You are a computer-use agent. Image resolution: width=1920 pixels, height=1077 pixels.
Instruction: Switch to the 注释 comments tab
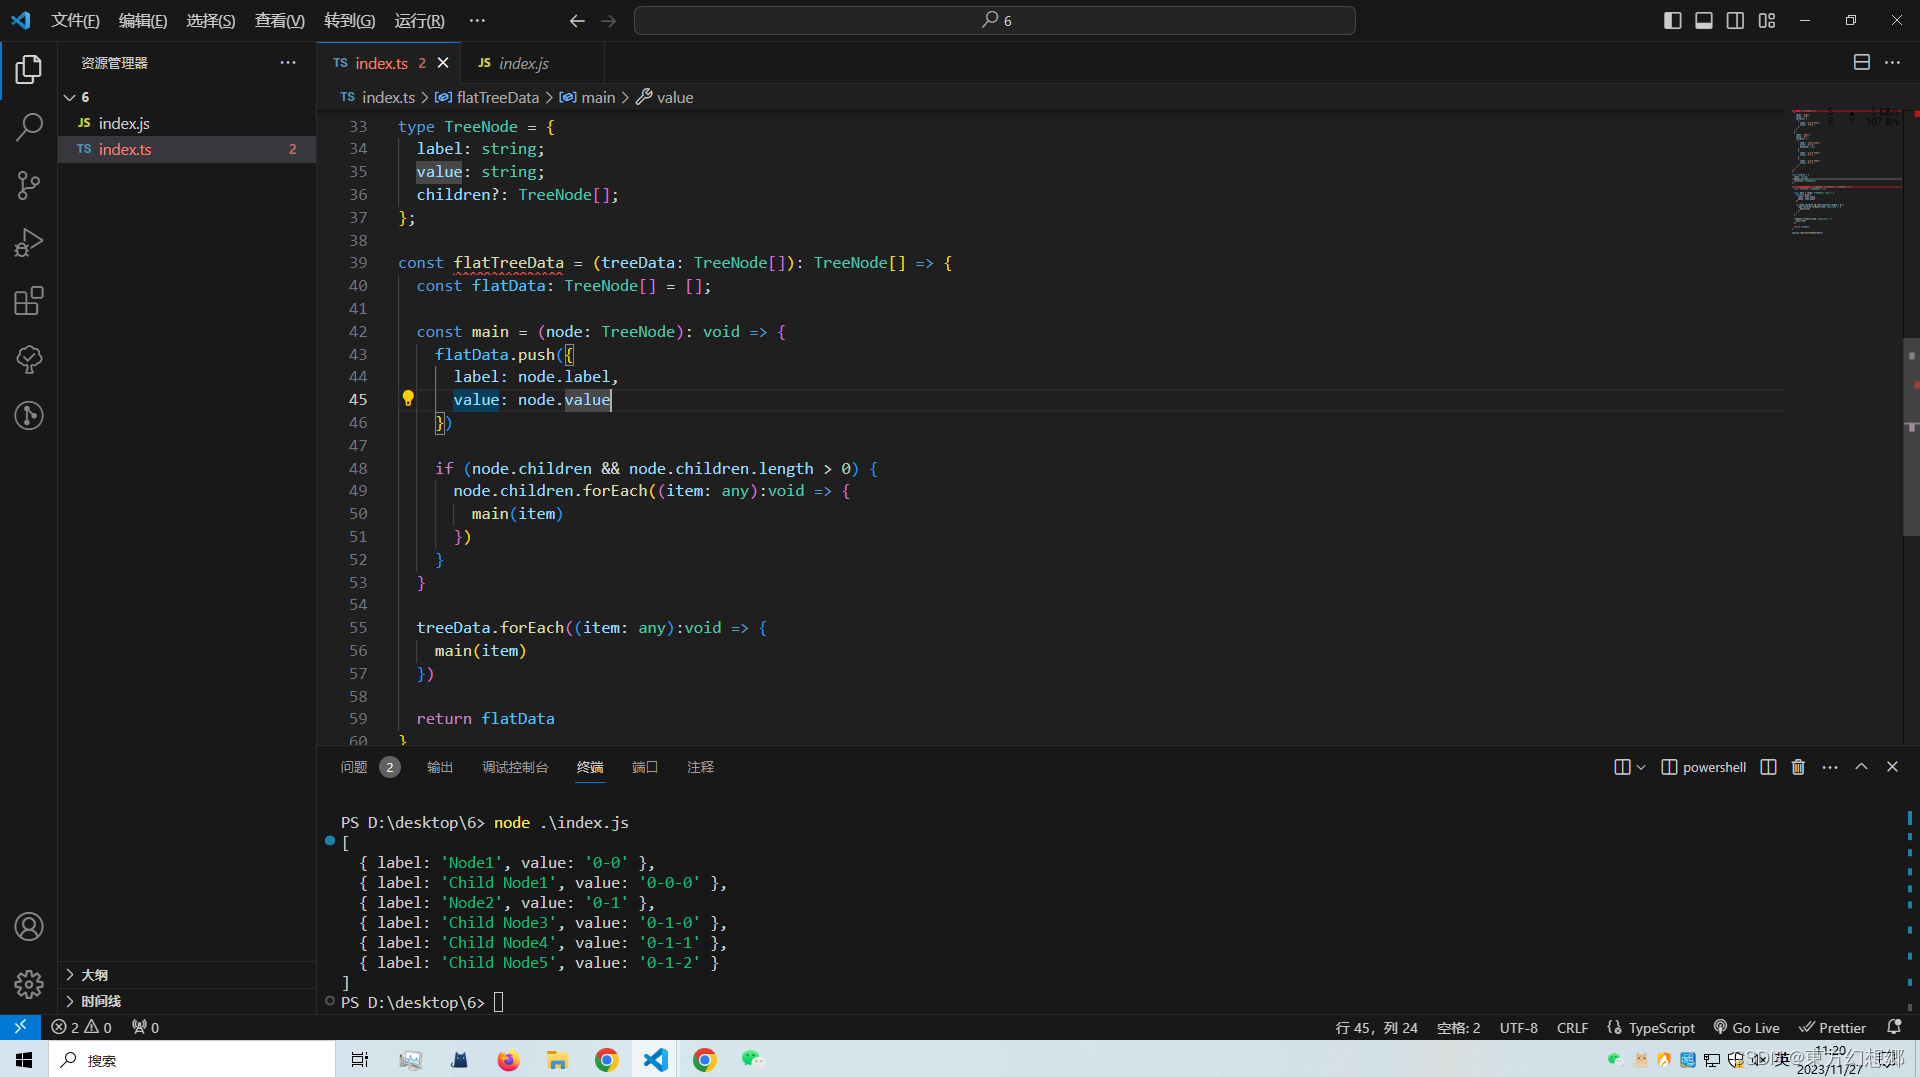coord(701,767)
